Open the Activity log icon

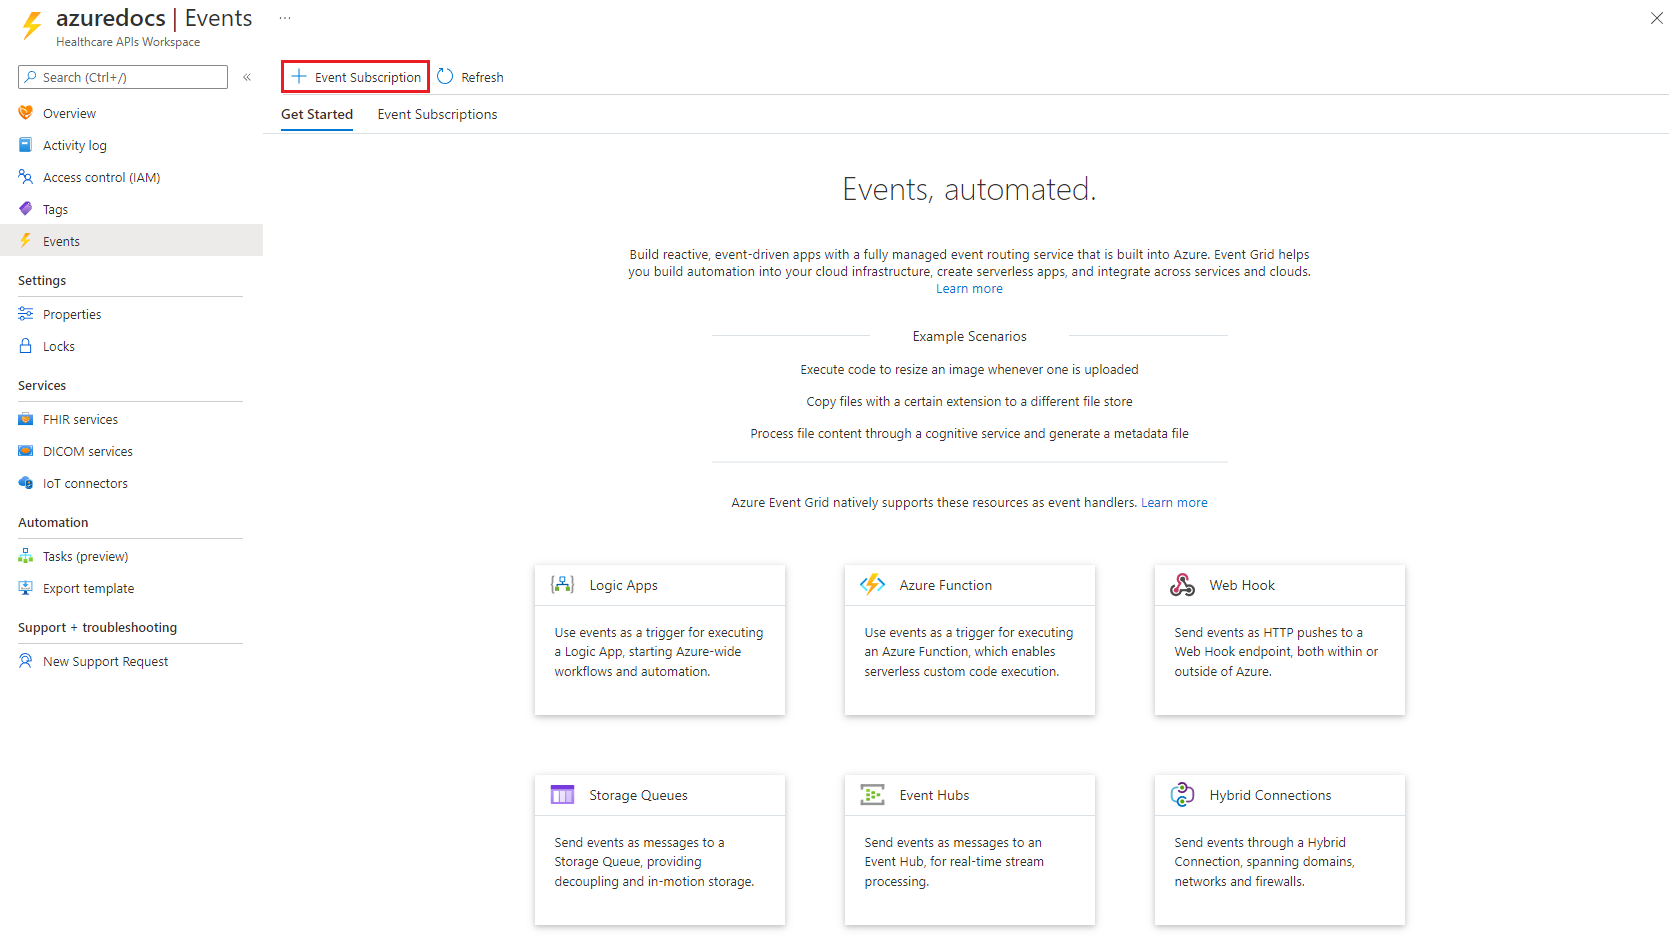(26, 146)
